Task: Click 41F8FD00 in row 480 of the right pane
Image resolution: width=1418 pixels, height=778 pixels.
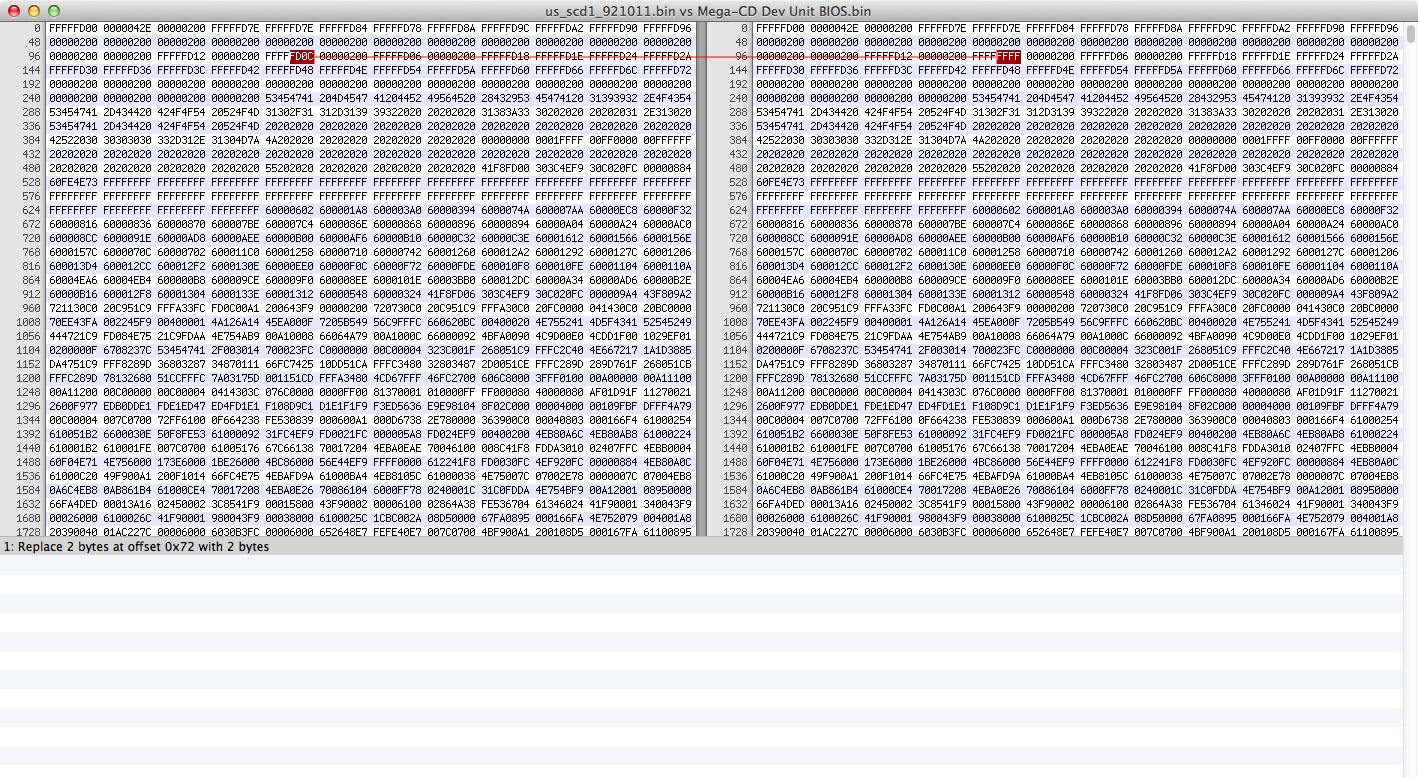Action: pos(1211,169)
